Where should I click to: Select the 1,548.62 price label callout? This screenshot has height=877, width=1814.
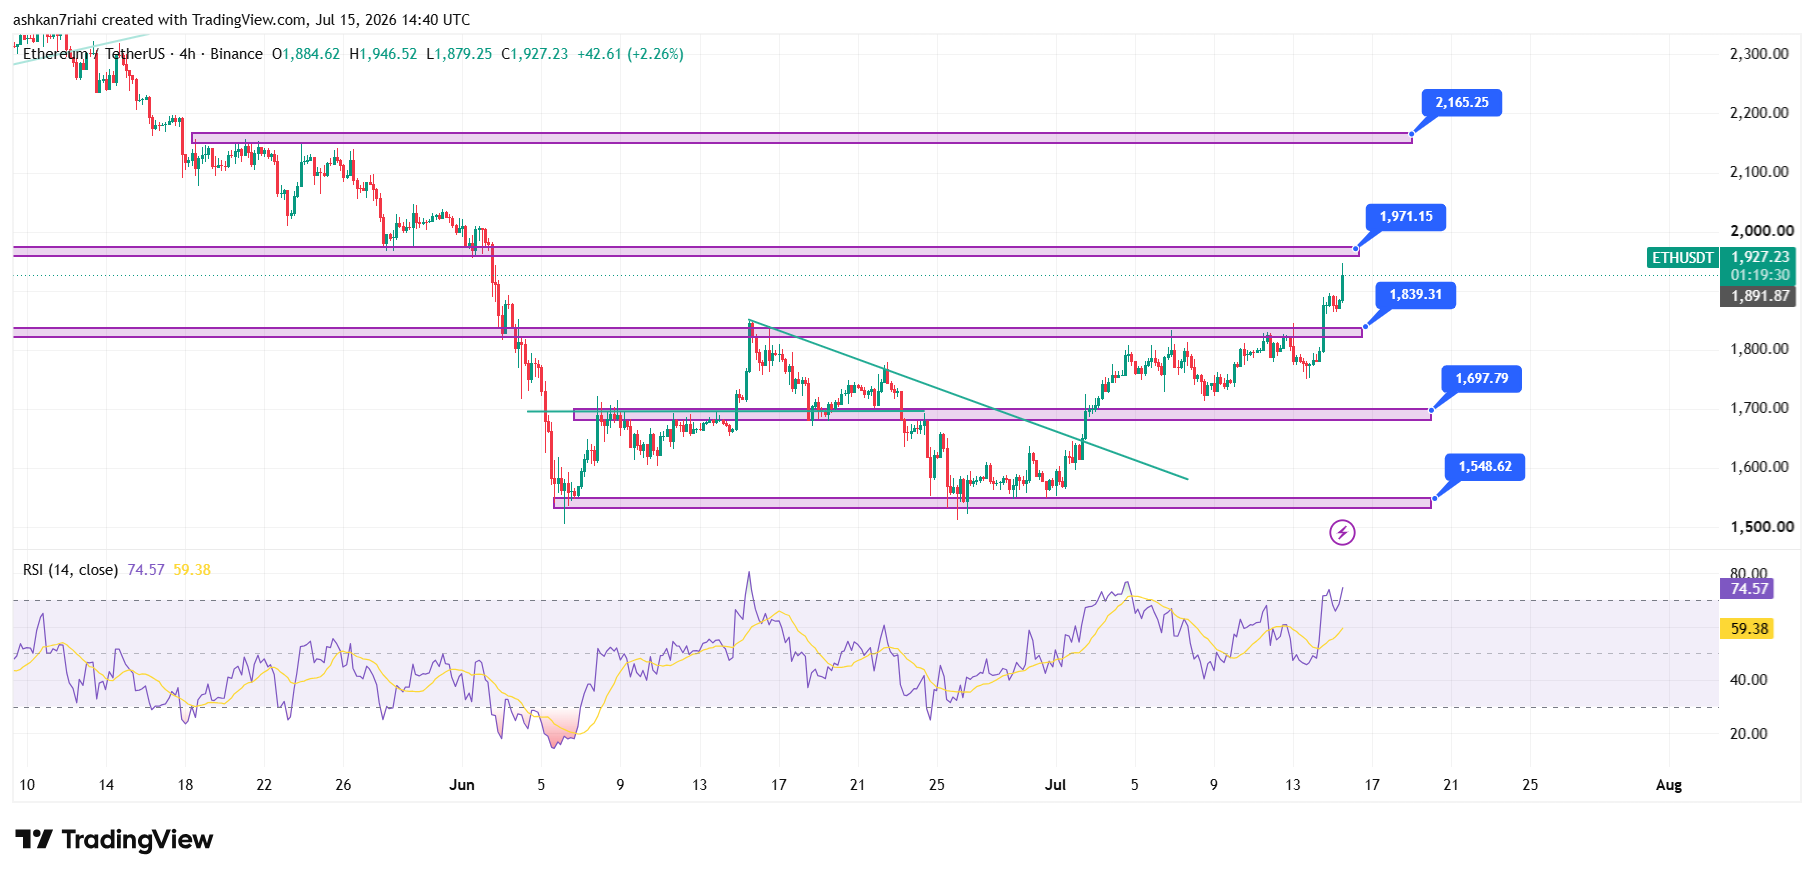point(1485,467)
